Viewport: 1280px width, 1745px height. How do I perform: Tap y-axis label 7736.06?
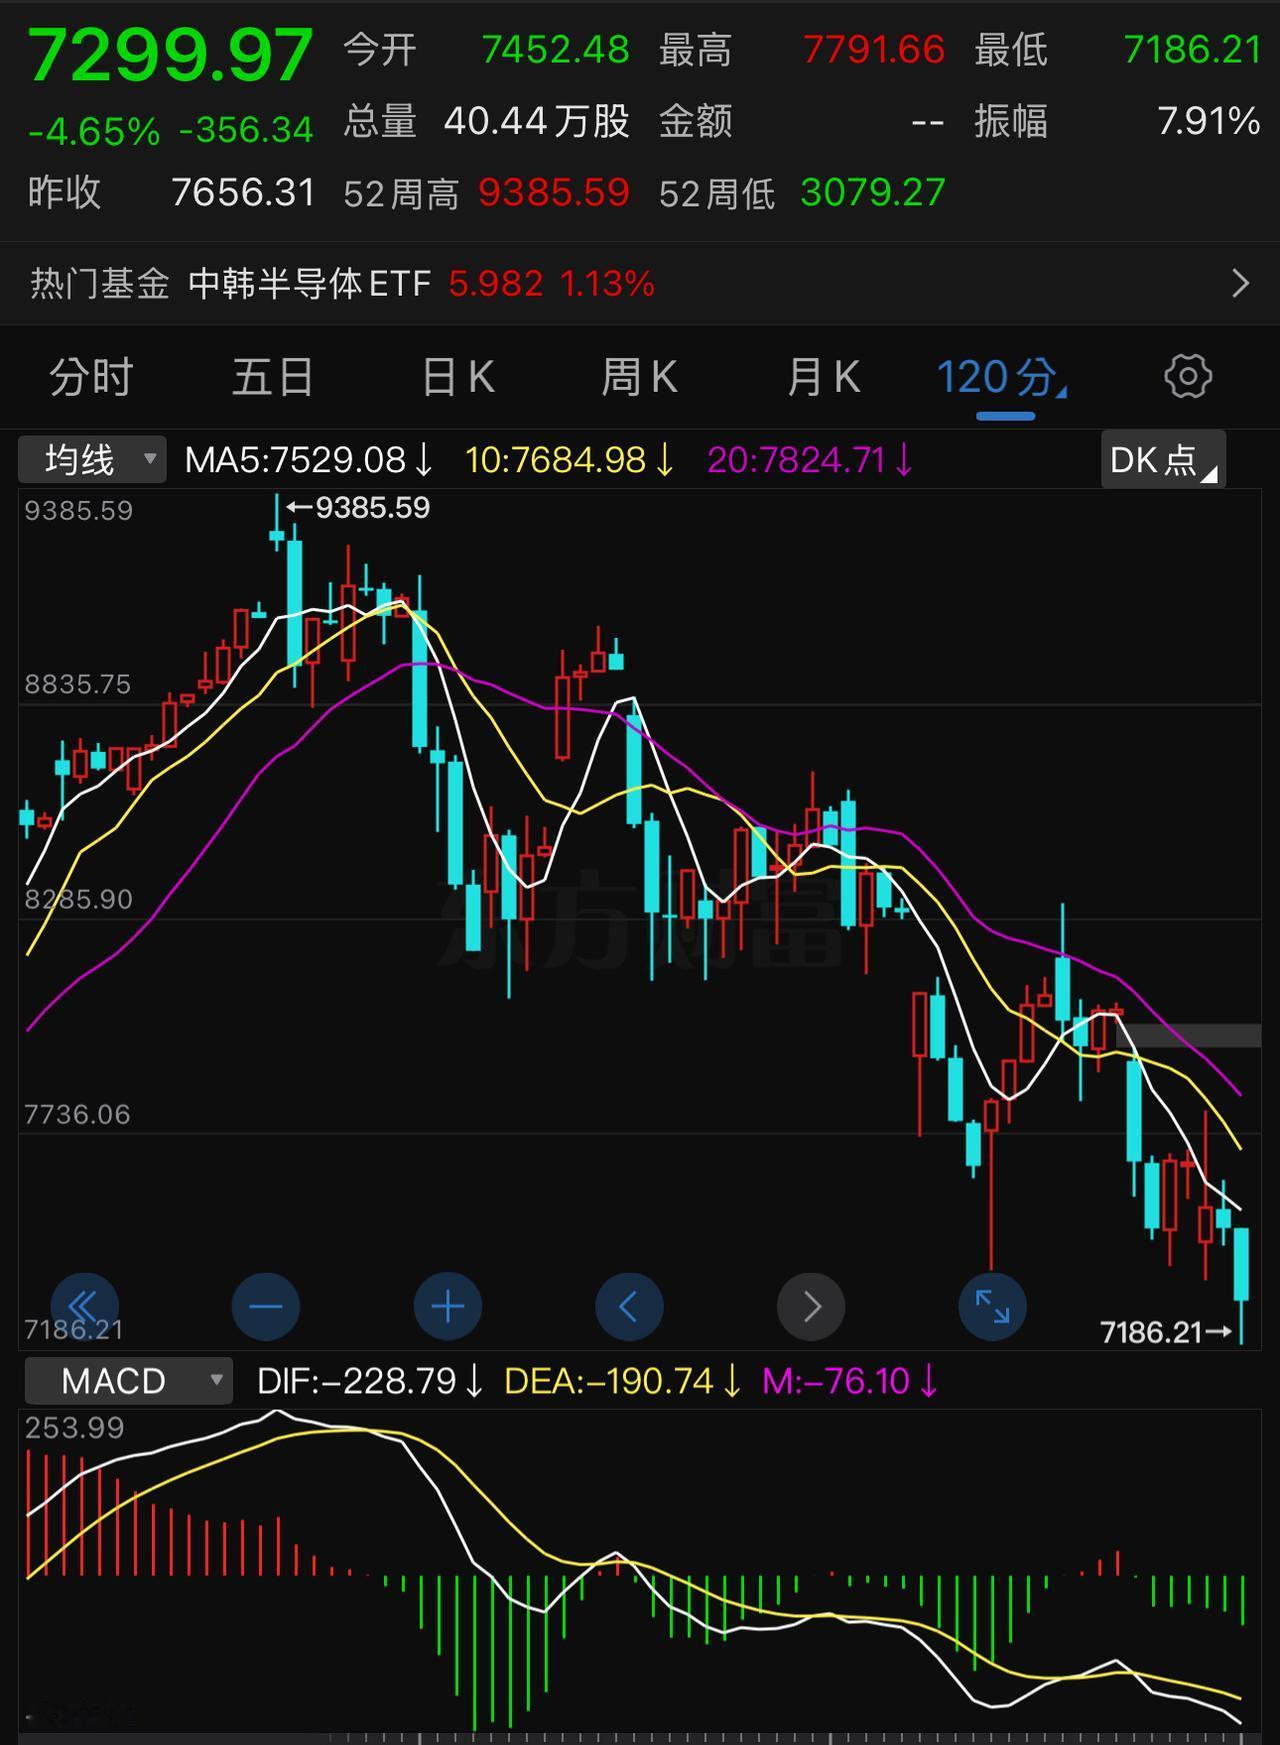78,1114
